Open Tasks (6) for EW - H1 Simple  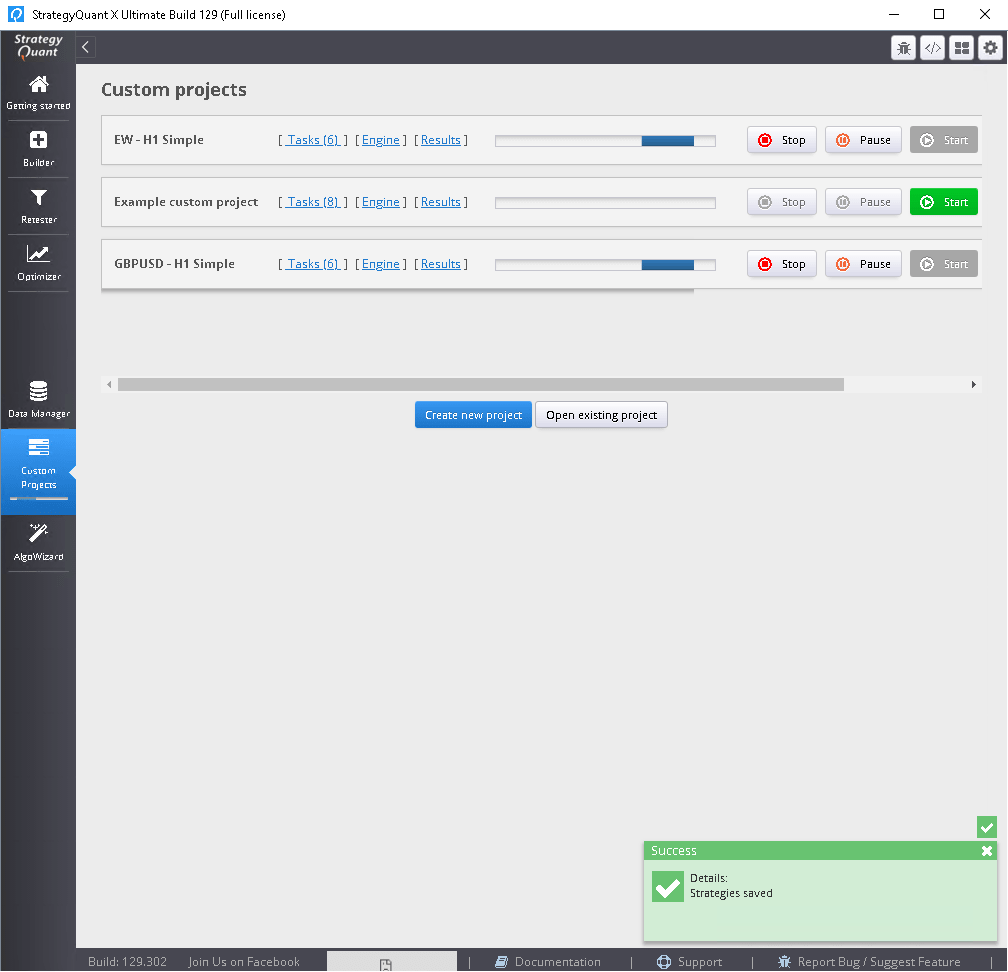[x=313, y=140]
